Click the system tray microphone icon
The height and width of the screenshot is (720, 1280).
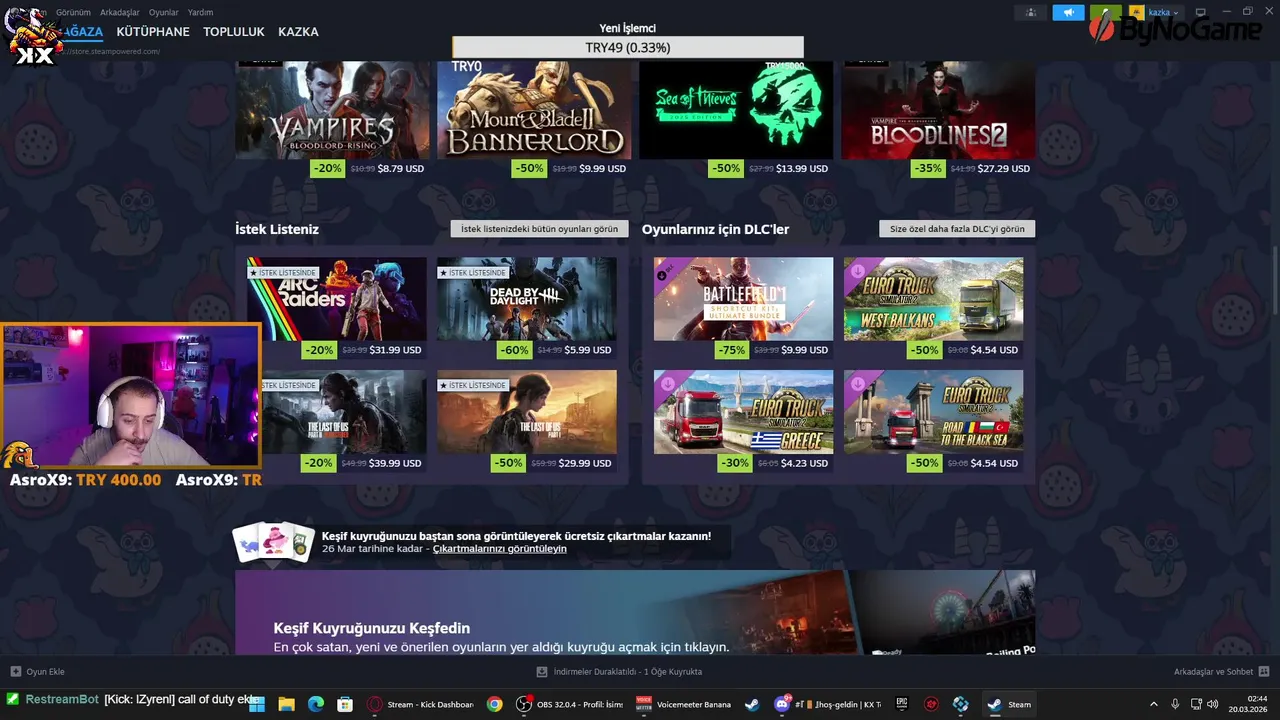(1175, 704)
